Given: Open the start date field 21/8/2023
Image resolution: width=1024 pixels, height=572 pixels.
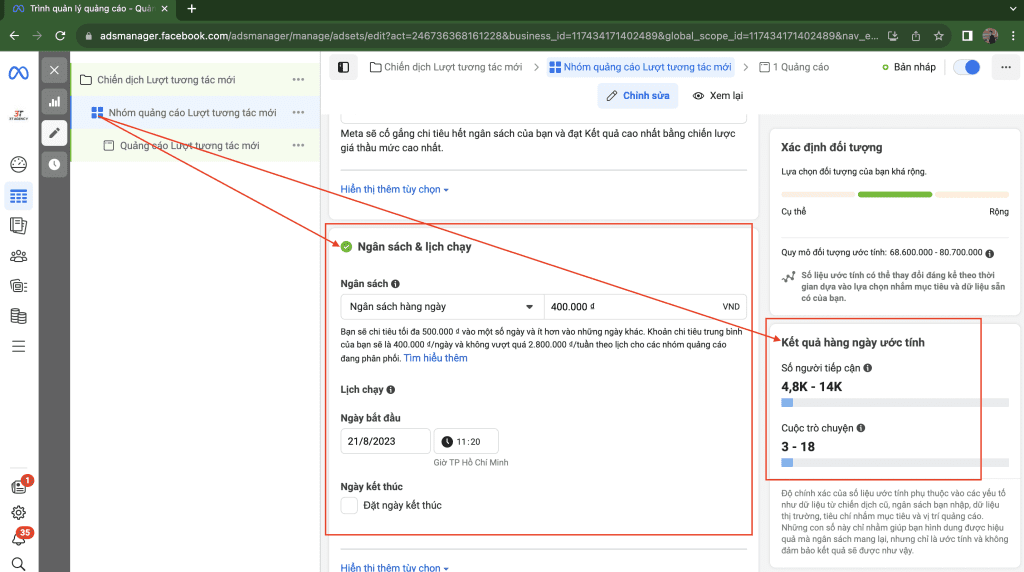Looking at the screenshot, I should click(385, 441).
